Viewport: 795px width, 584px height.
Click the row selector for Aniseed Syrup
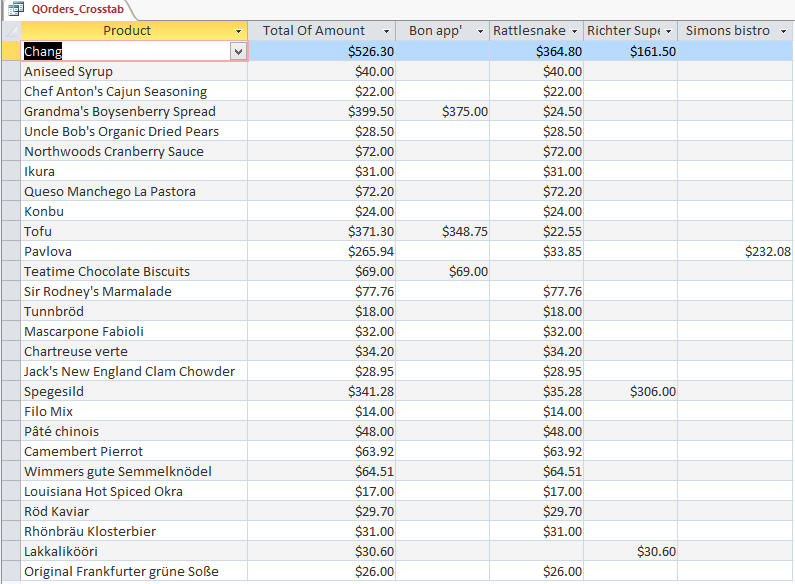[x=10, y=71]
